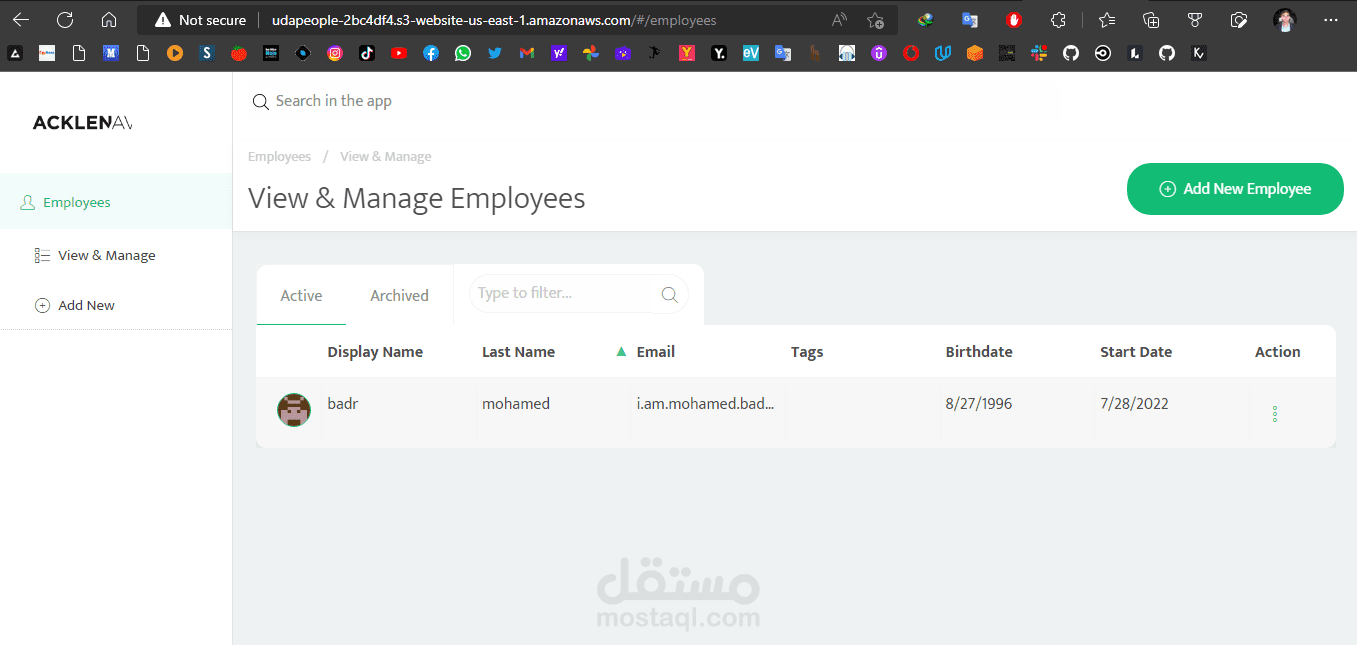Open the Udacity bookmark
Viewport: 1357px width, 645px height.
coord(943,54)
